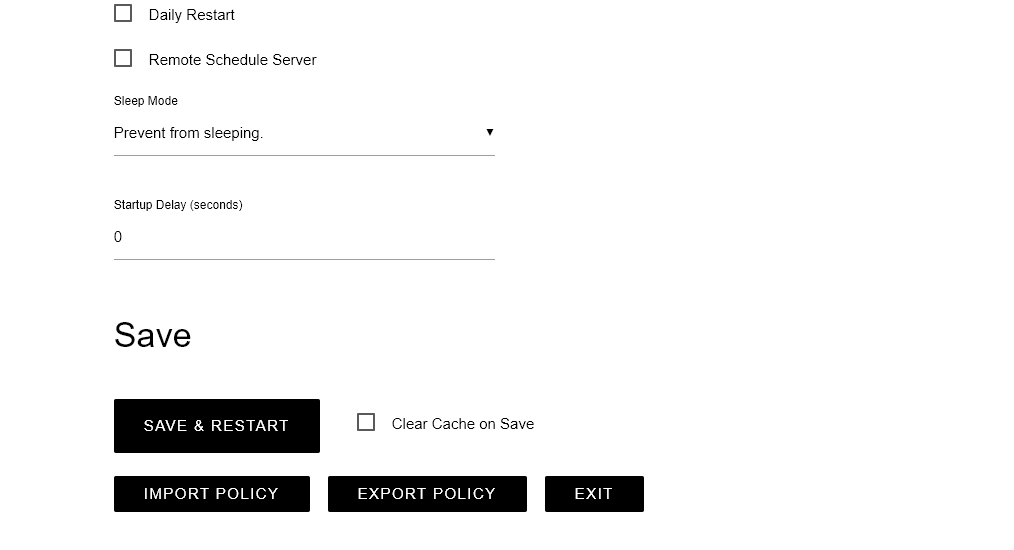Click the "0" value in Startup Delay
The height and width of the screenshot is (550, 1014).
pyautogui.click(x=118, y=237)
